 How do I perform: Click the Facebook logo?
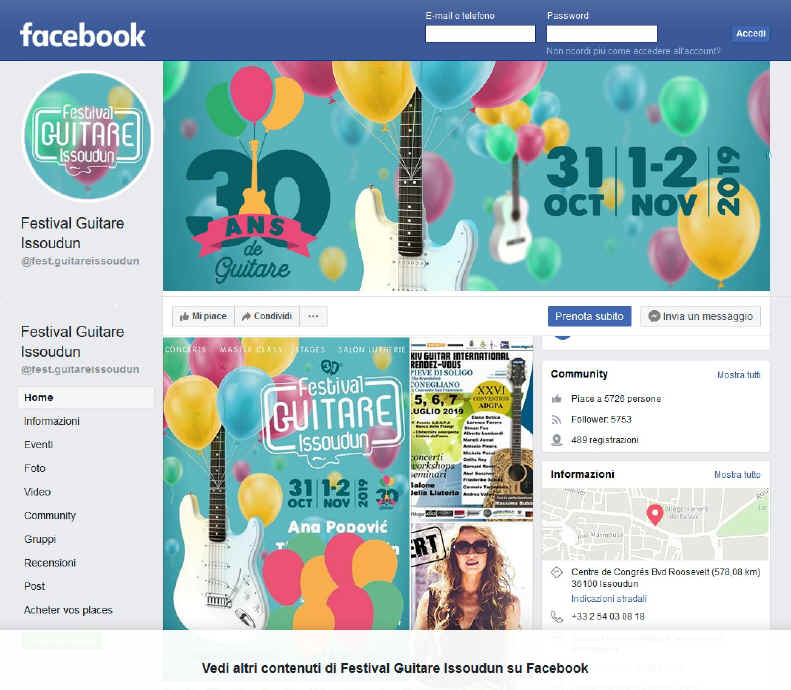tap(83, 35)
